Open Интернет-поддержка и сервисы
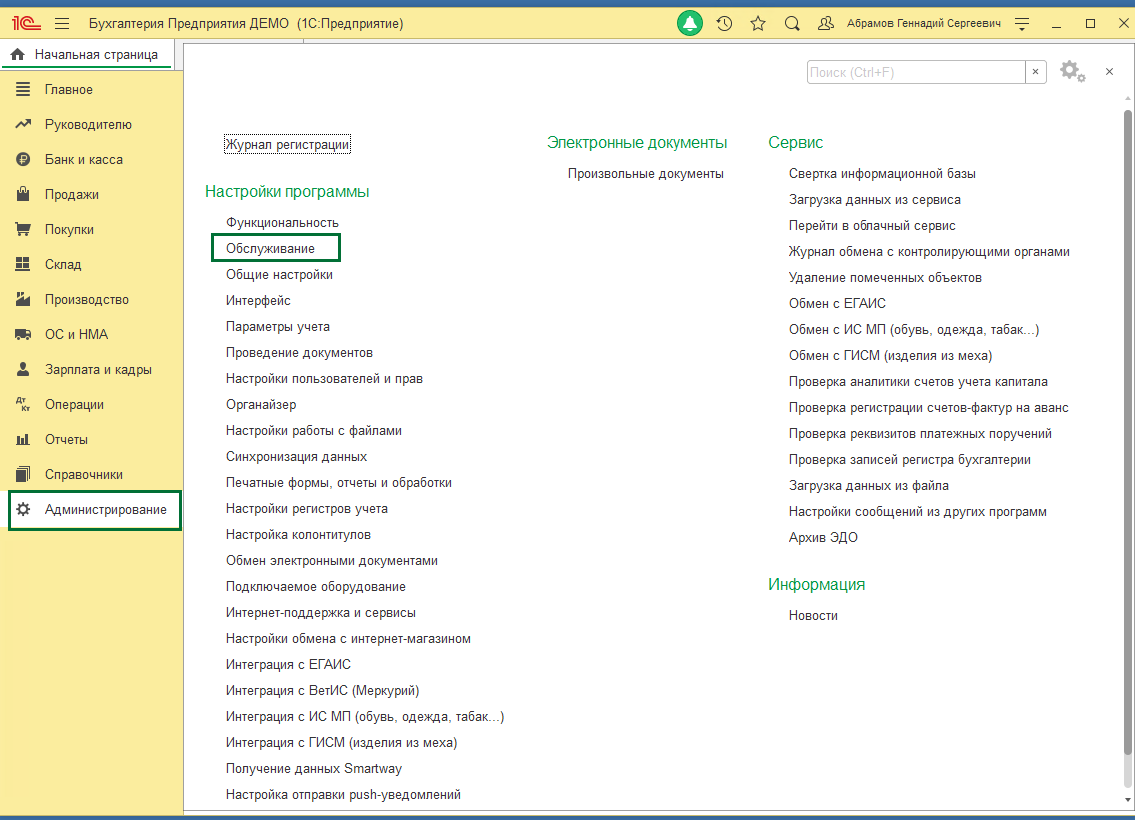1135x820 pixels. point(321,613)
